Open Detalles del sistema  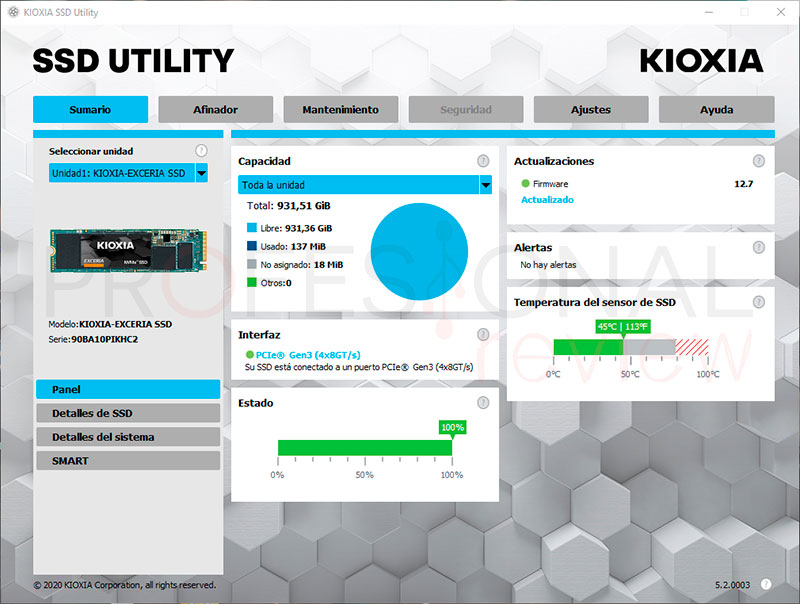click(x=128, y=437)
